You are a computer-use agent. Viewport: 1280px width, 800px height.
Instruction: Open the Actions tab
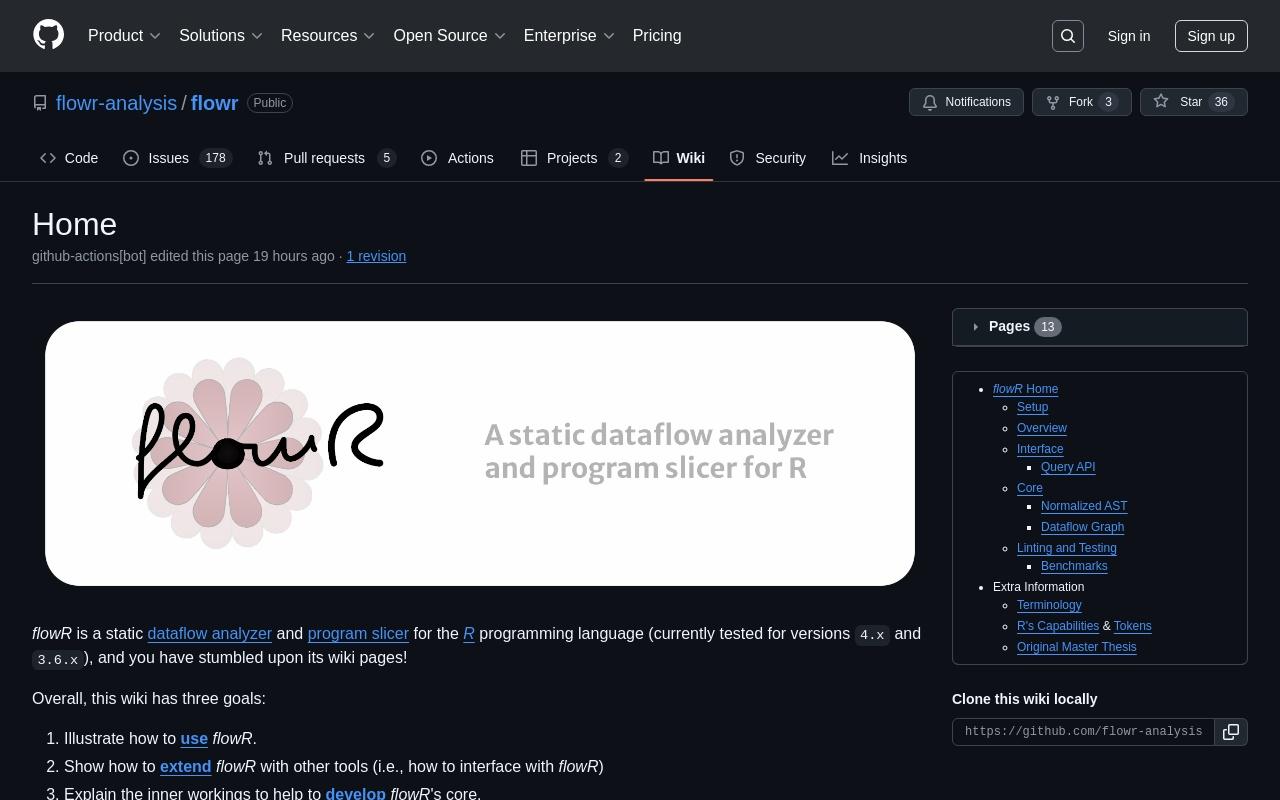457,158
